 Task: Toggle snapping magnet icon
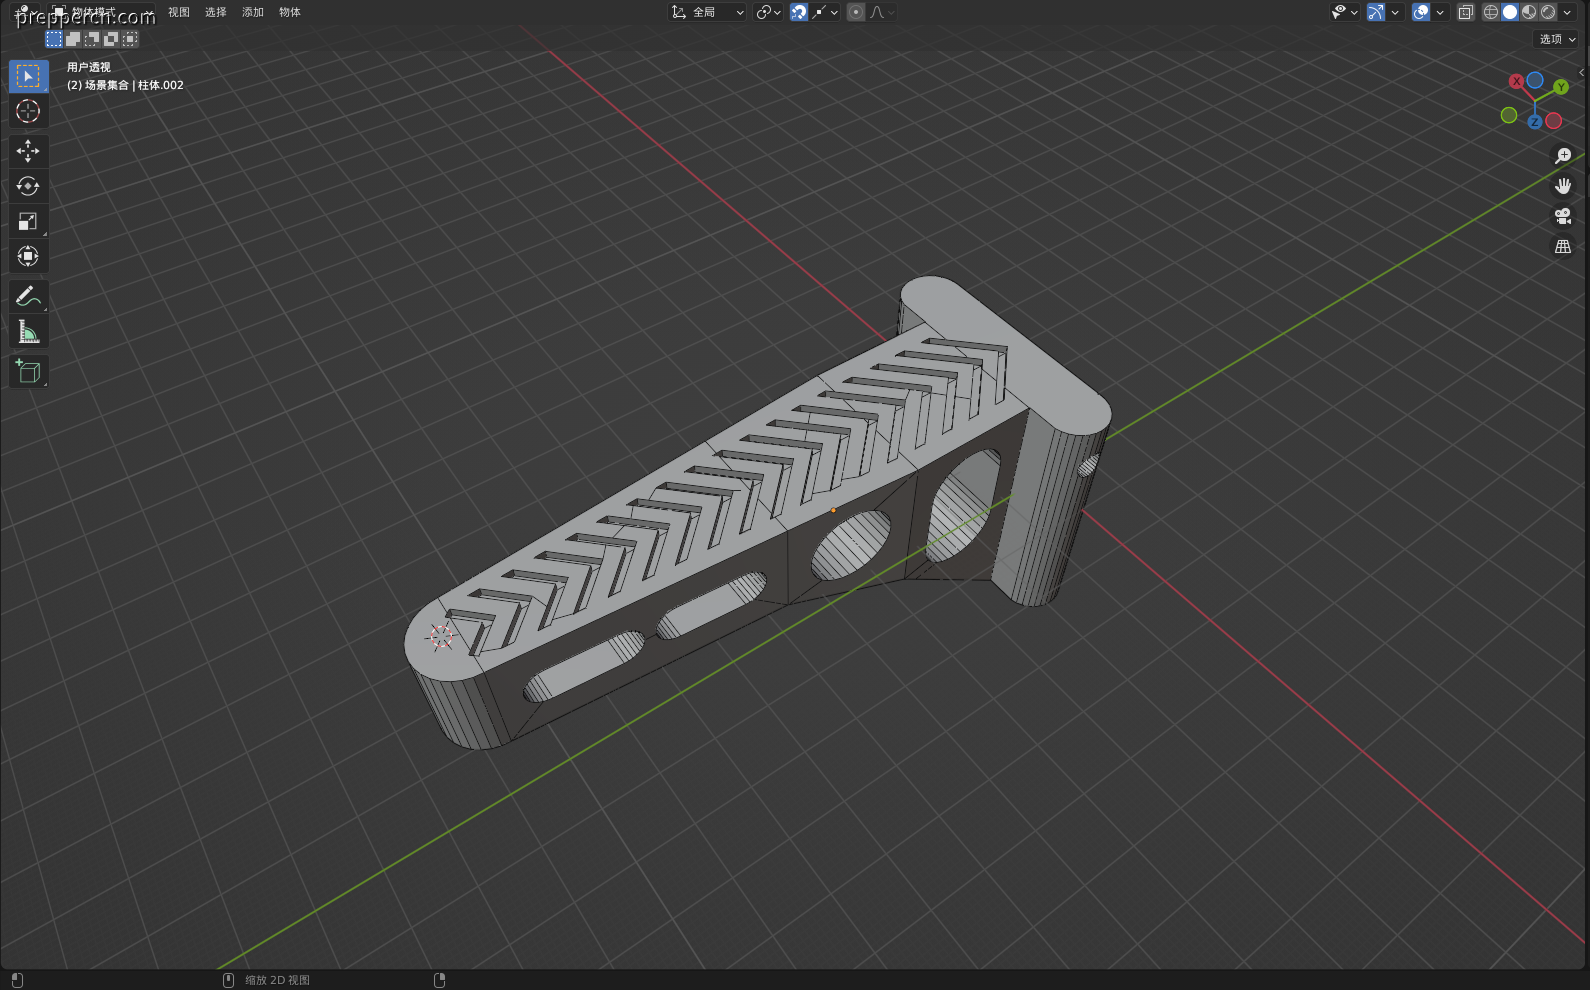point(799,12)
